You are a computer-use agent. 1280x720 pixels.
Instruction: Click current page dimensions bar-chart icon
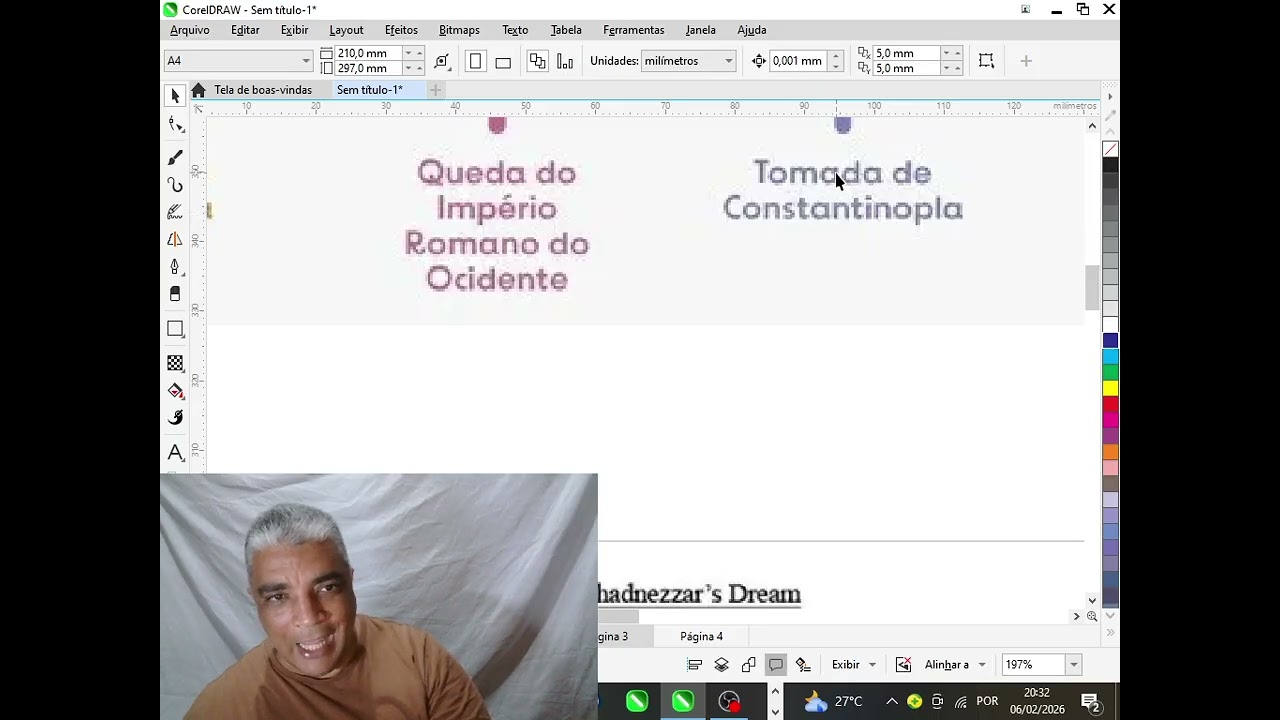(565, 61)
